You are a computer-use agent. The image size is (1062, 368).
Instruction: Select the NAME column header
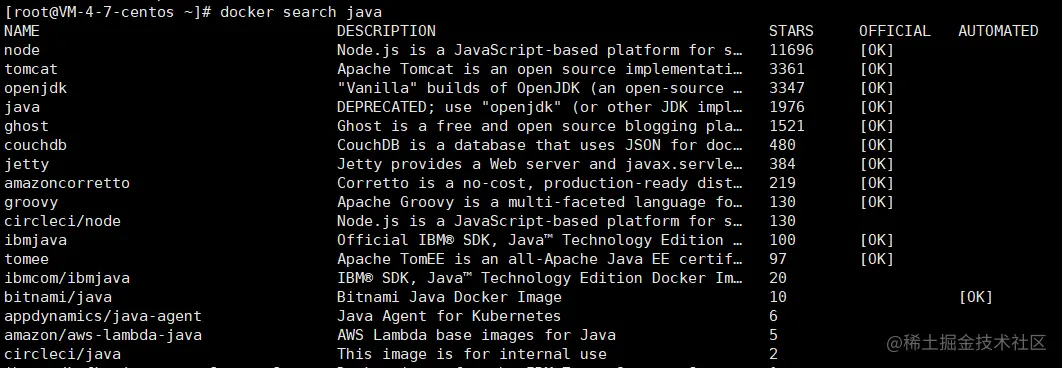(x=22, y=30)
